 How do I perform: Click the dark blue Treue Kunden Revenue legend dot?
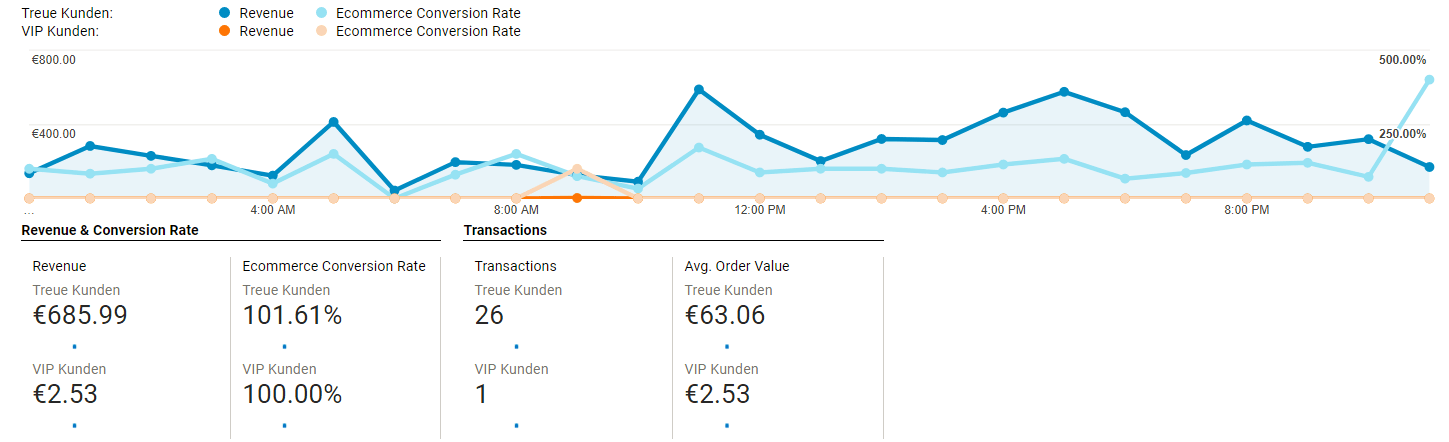click(x=224, y=14)
